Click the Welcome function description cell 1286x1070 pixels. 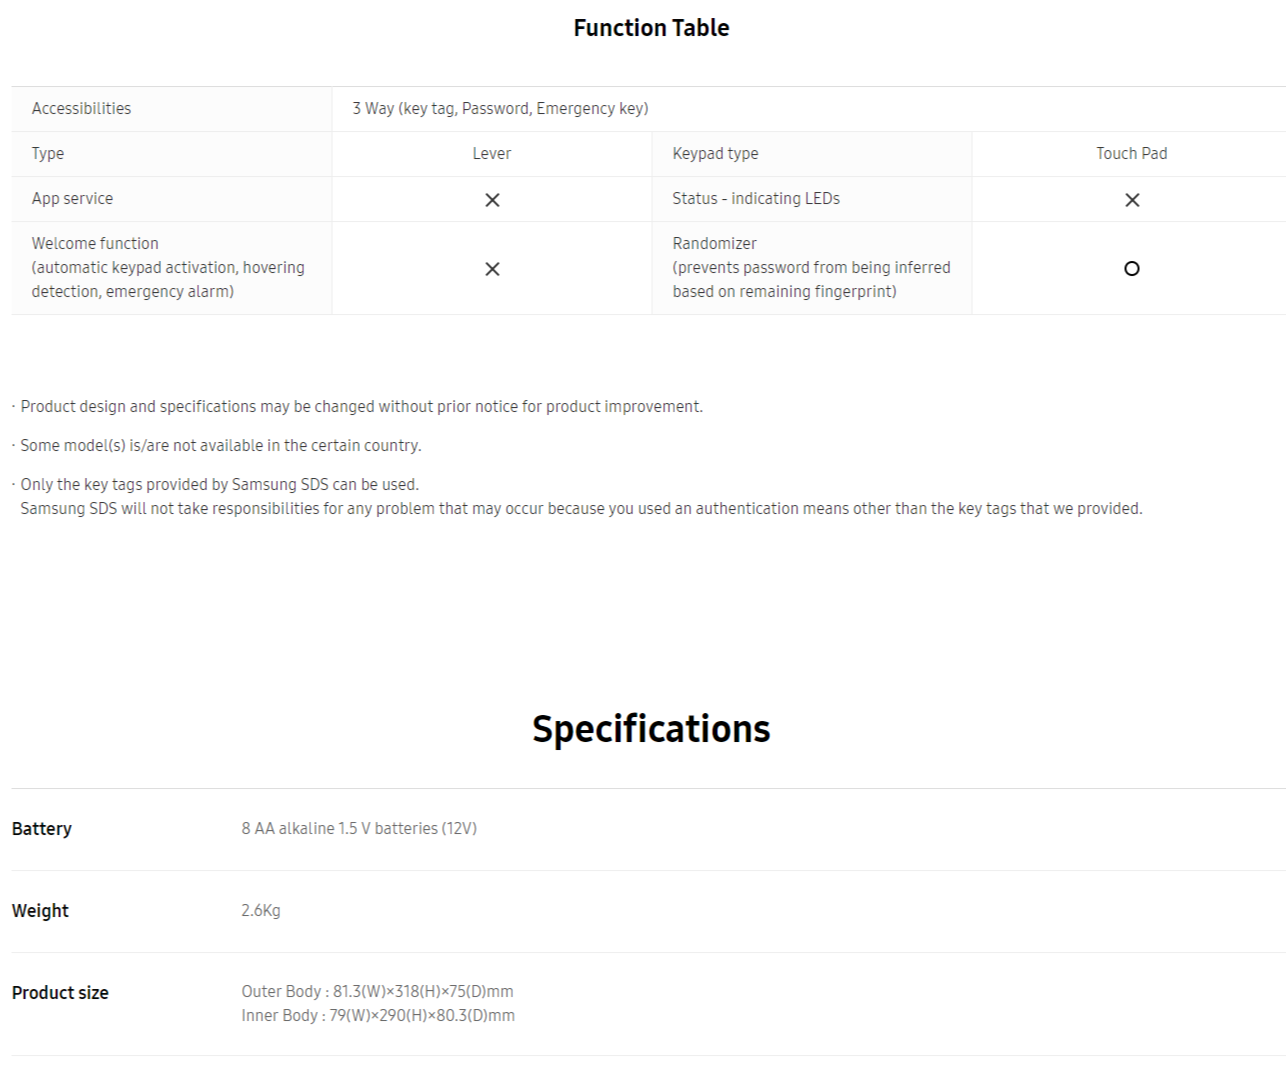(x=172, y=268)
